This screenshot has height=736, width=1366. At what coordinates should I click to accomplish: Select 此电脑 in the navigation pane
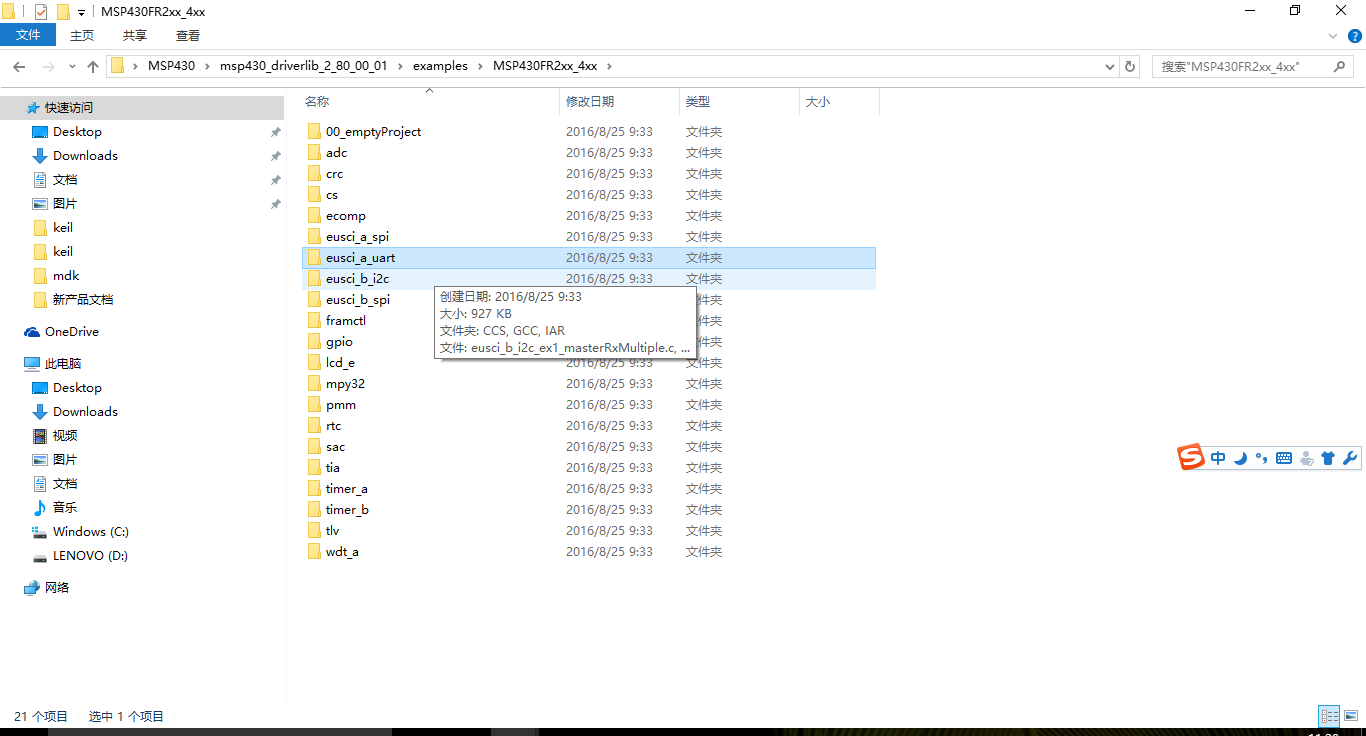click(x=63, y=364)
